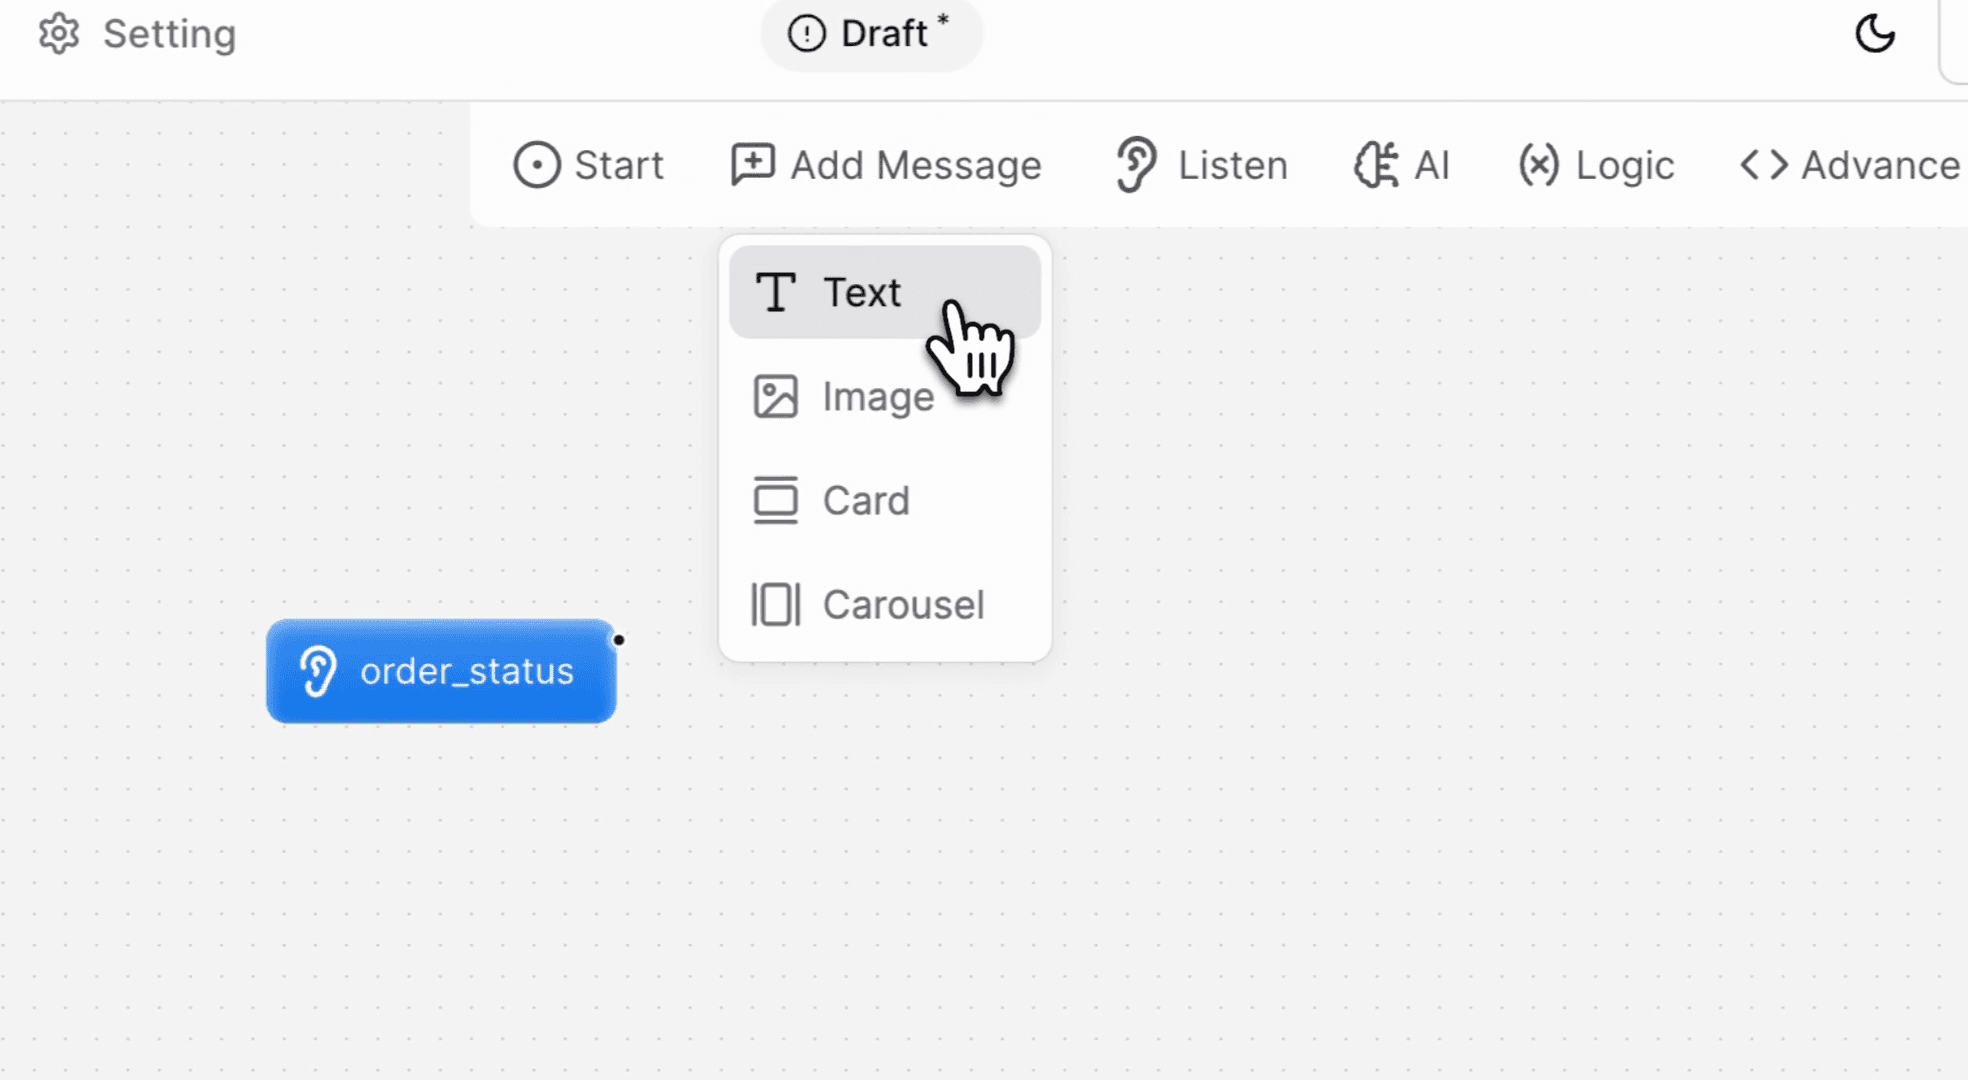Select Text from the message menu
This screenshot has height=1080, width=1968.
(862, 293)
